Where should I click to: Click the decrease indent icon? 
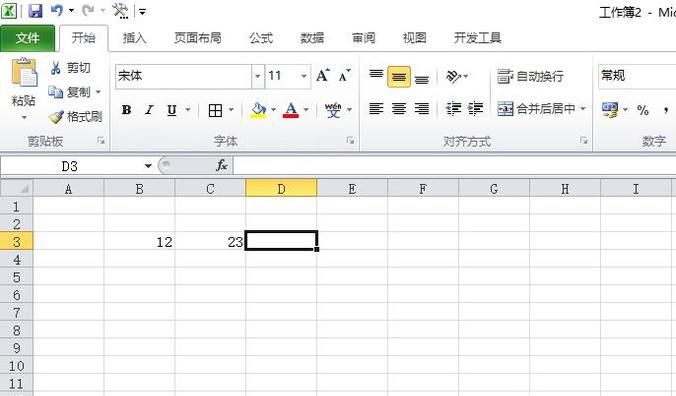[x=454, y=109]
